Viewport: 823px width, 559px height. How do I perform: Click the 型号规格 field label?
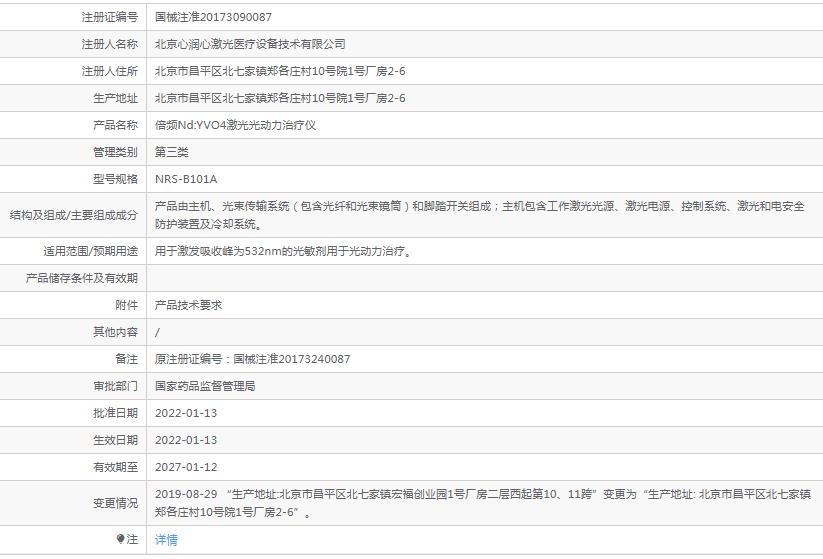115,179
